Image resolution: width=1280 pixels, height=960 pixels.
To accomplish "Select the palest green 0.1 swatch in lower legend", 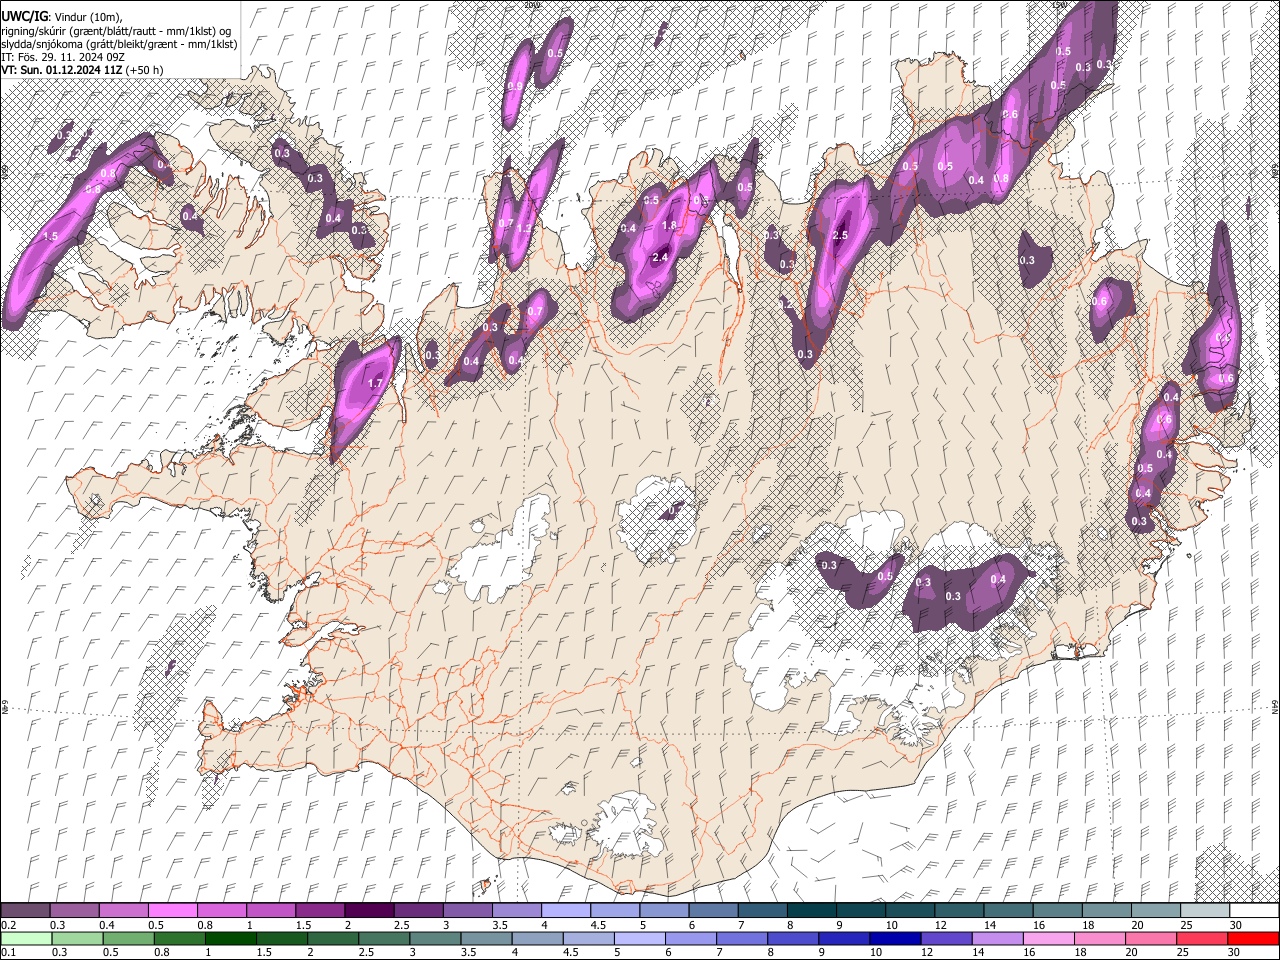I will click(x=26, y=939).
